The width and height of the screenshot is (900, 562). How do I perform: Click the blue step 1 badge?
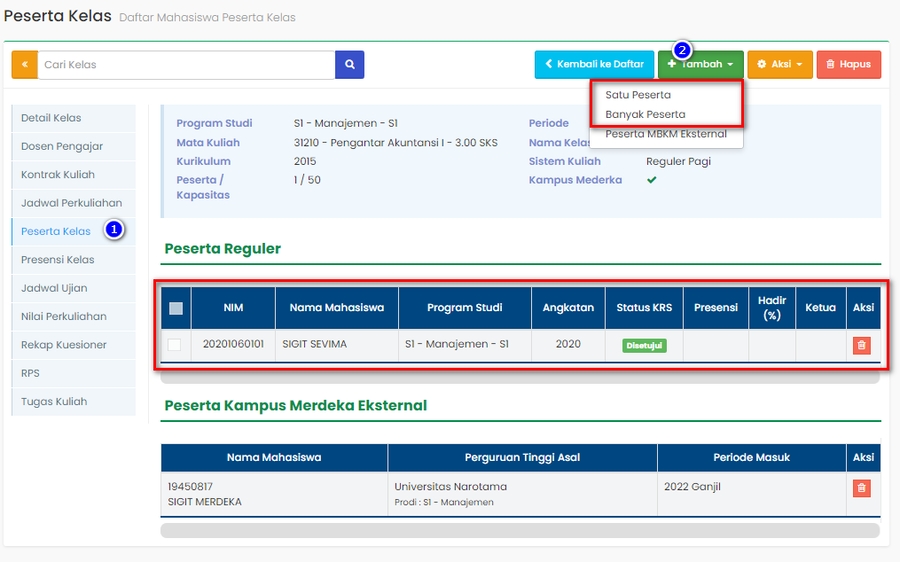[114, 230]
